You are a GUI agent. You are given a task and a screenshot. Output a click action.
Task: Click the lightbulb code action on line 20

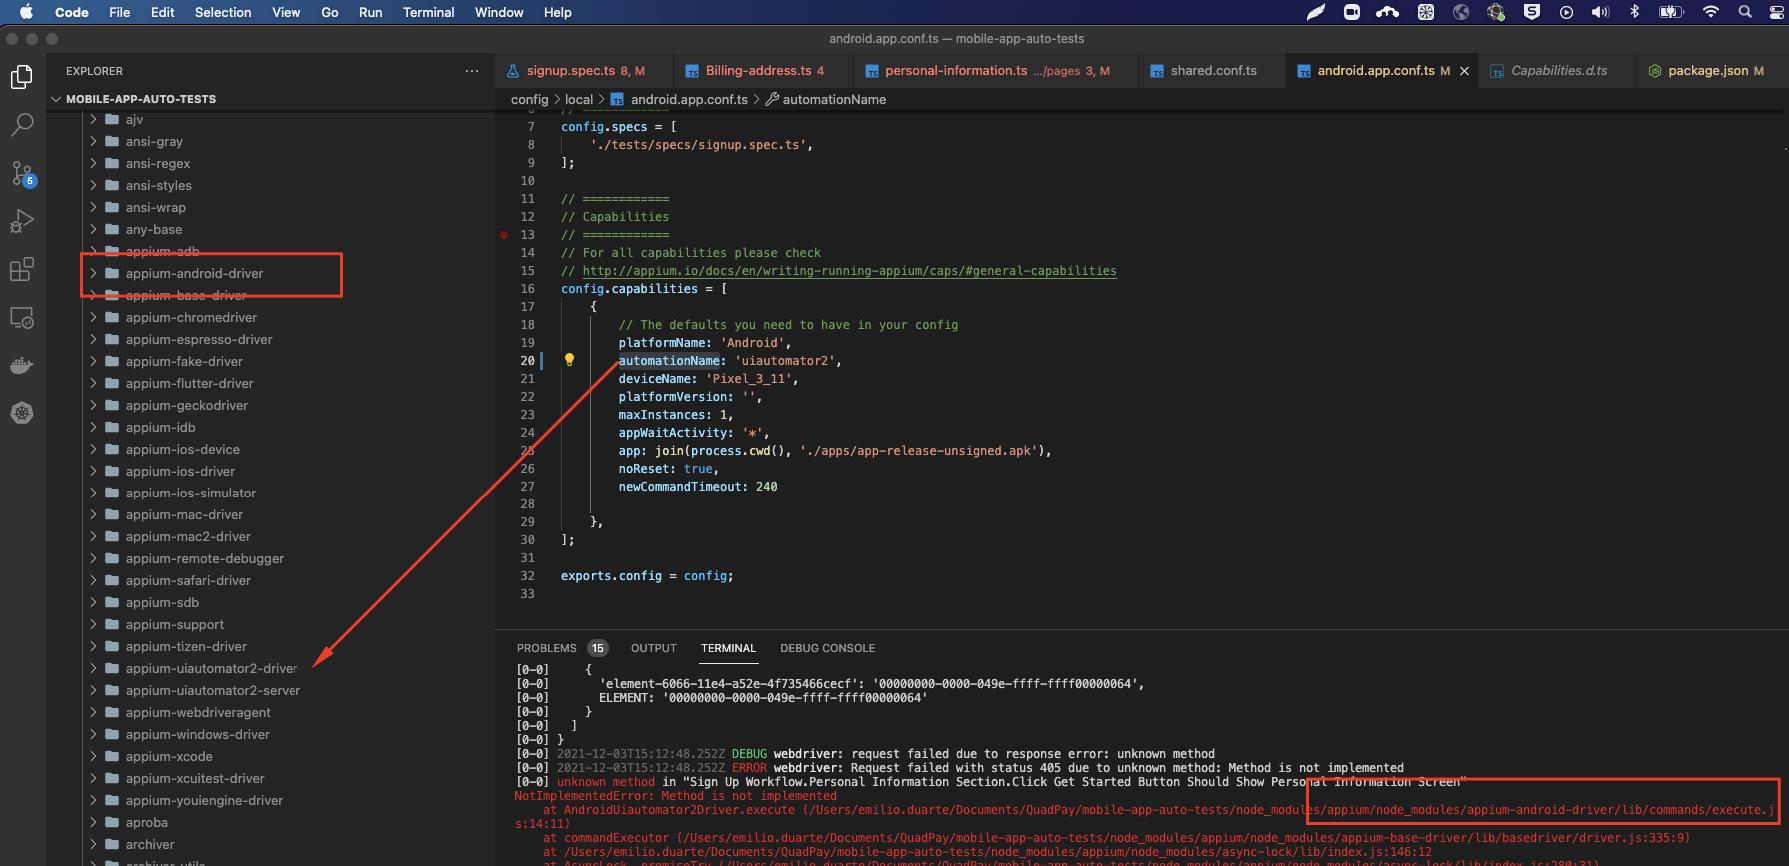point(569,360)
